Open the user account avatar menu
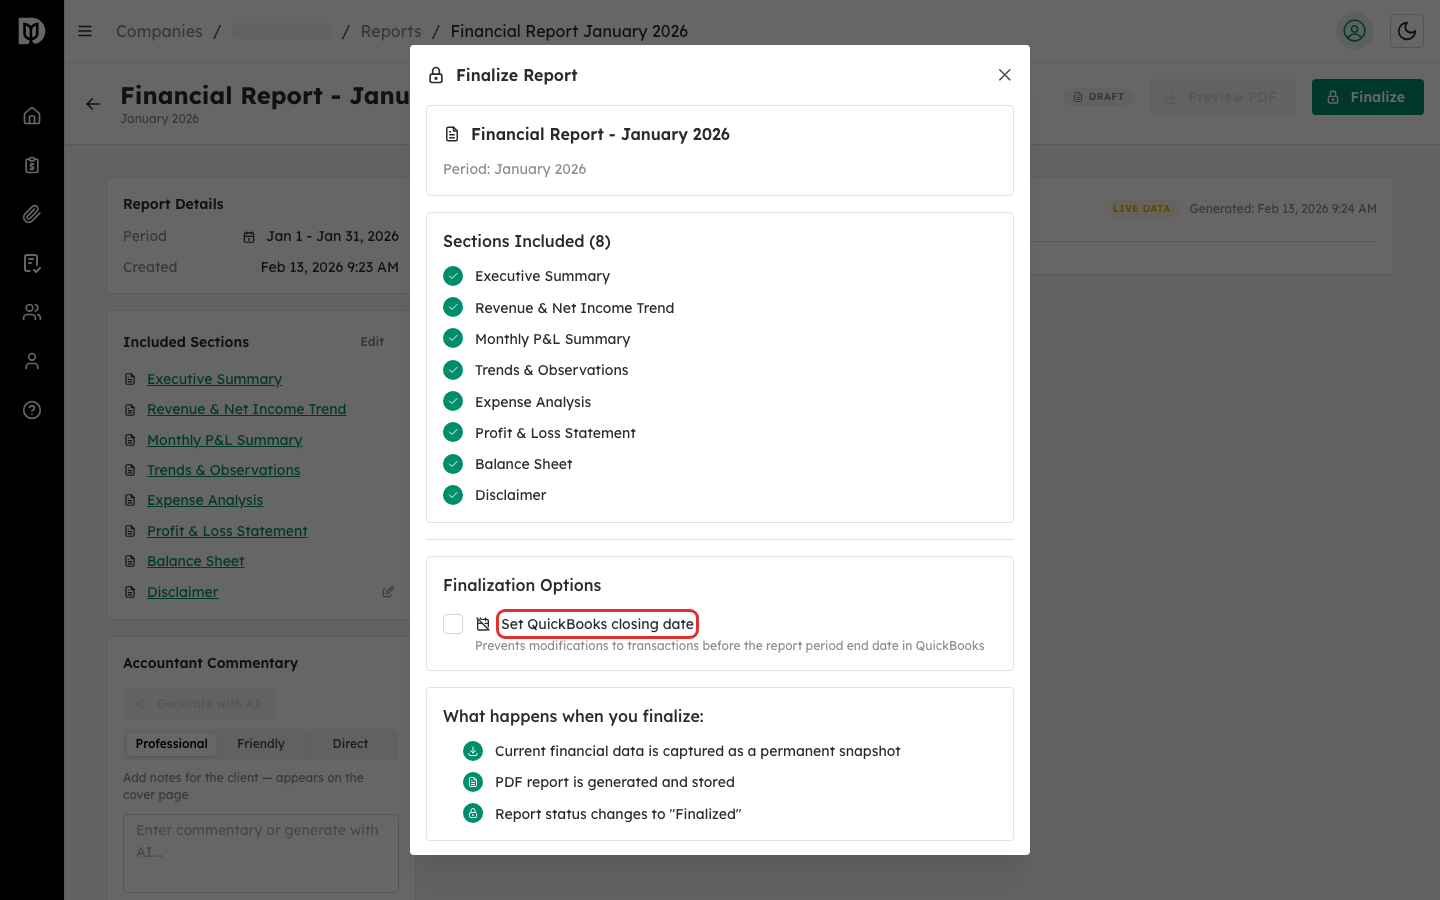This screenshot has height=900, width=1440. [x=1355, y=31]
